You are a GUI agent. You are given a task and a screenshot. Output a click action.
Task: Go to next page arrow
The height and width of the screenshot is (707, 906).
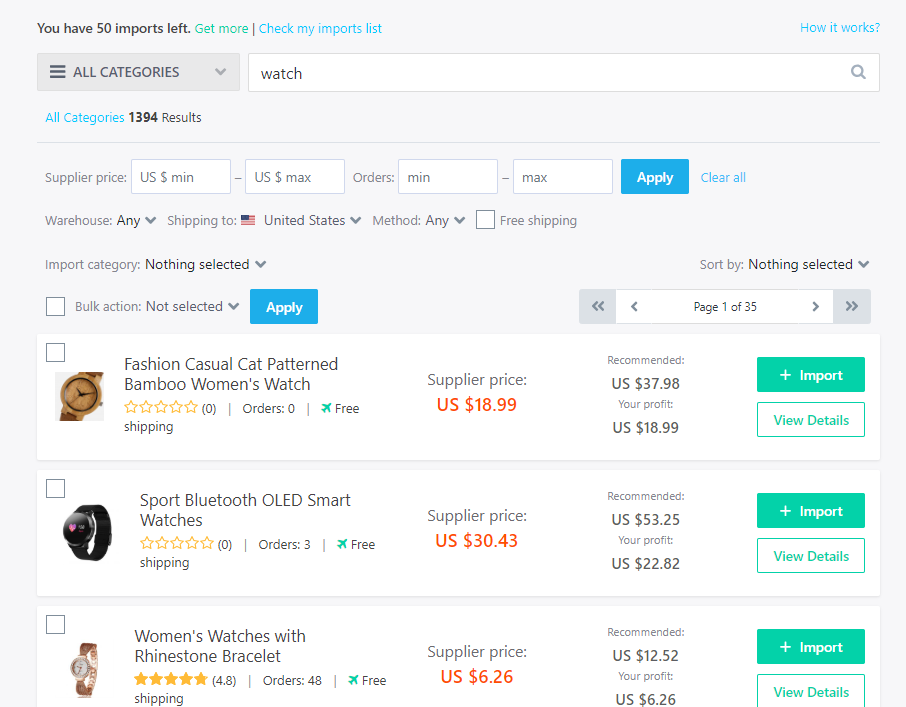815,306
